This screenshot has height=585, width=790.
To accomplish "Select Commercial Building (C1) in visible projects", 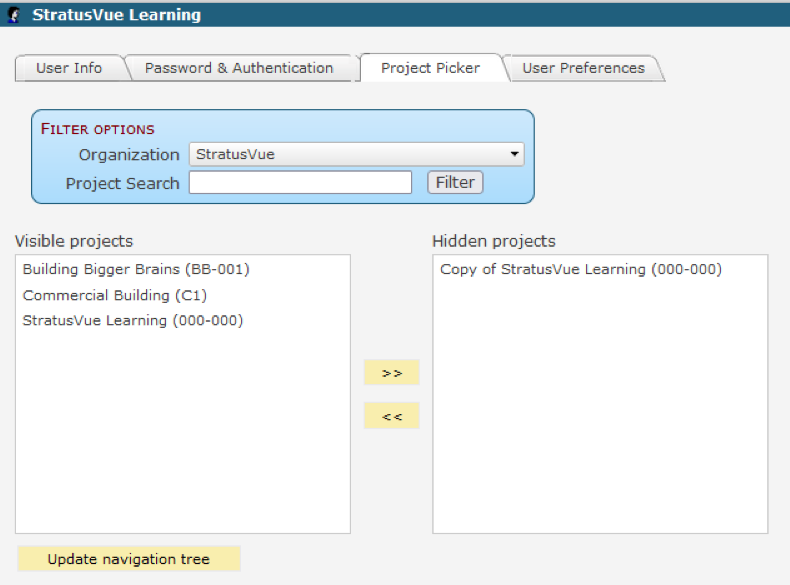I will coord(115,295).
